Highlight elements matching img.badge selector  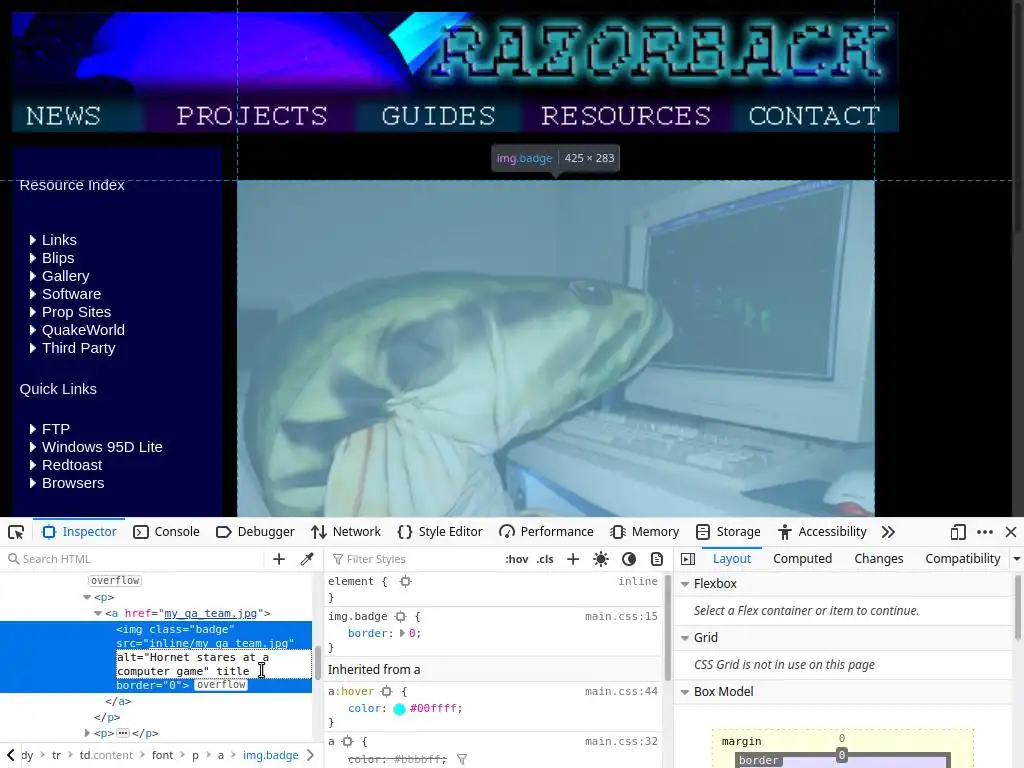pos(400,616)
